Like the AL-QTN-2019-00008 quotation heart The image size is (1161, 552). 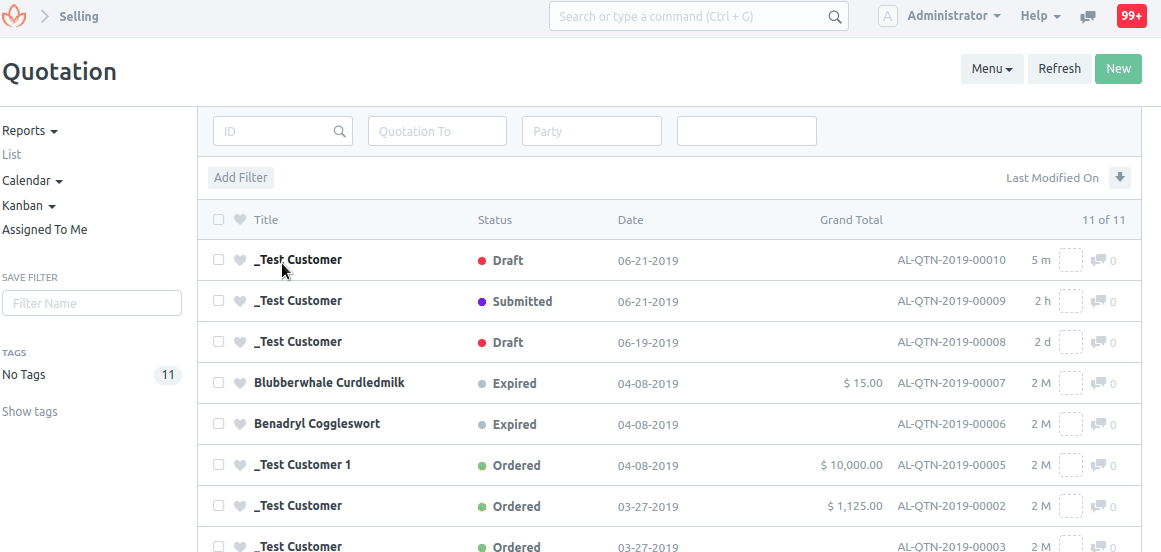tap(239, 343)
